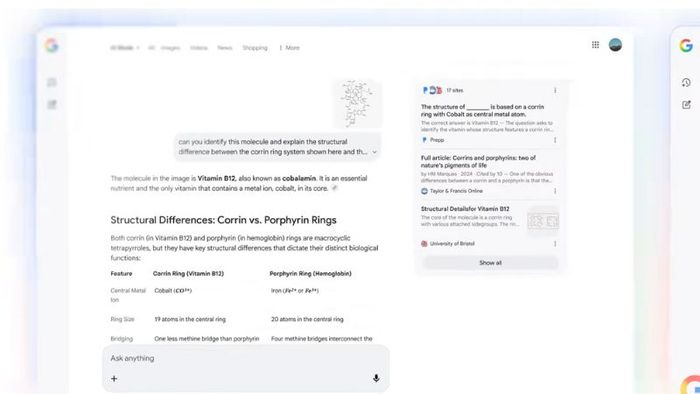
Task: Click the Show all sources button
Action: [490, 263]
